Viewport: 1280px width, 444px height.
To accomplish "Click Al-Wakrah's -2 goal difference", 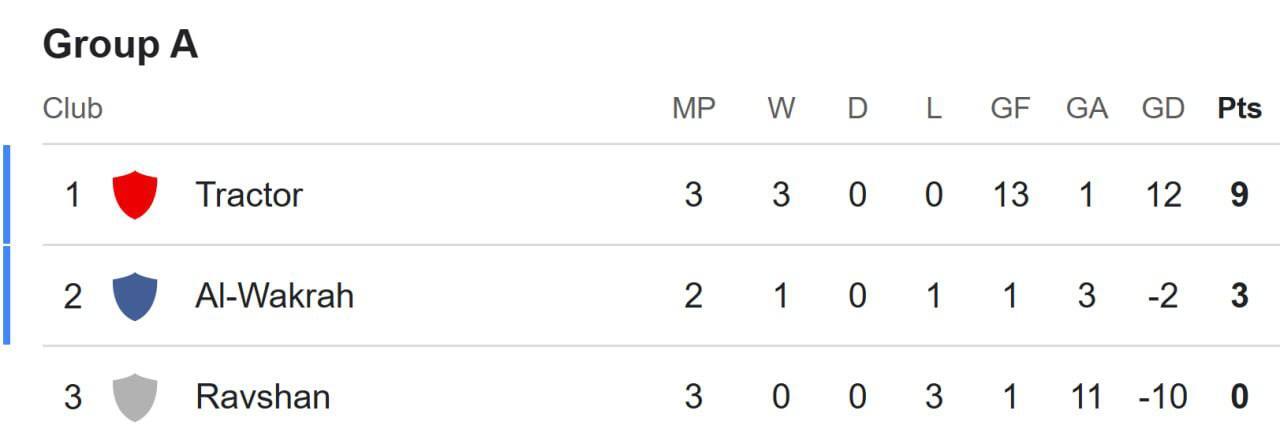I will click(x=1163, y=296).
